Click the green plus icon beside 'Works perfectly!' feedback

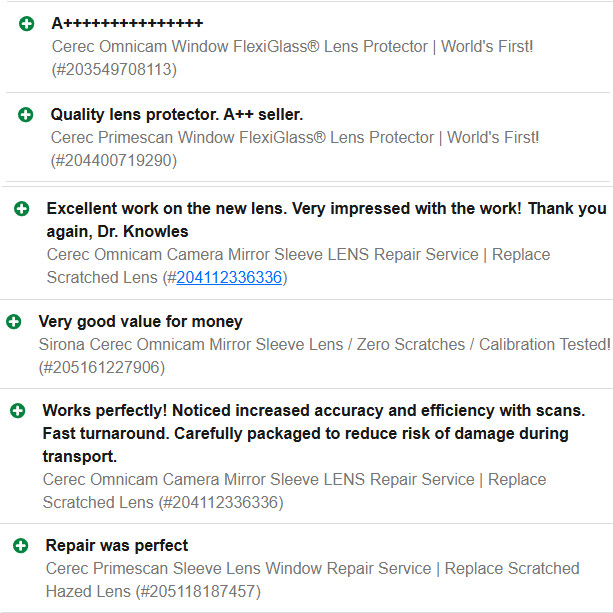[18, 411]
